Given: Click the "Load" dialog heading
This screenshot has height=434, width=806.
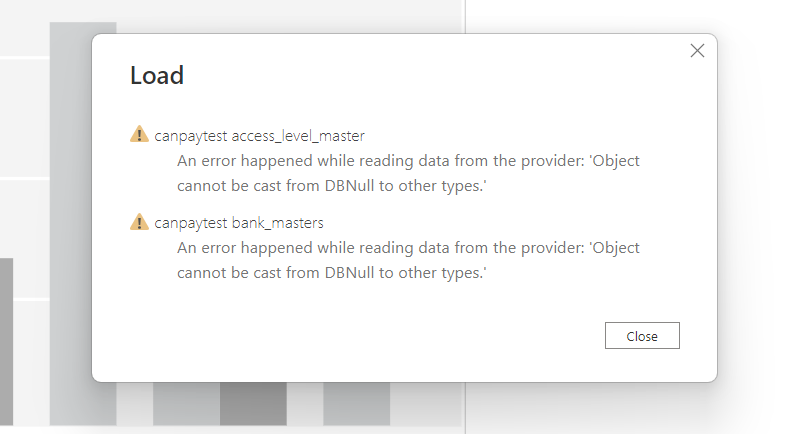Looking at the screenshot, I should coord(157,76).
